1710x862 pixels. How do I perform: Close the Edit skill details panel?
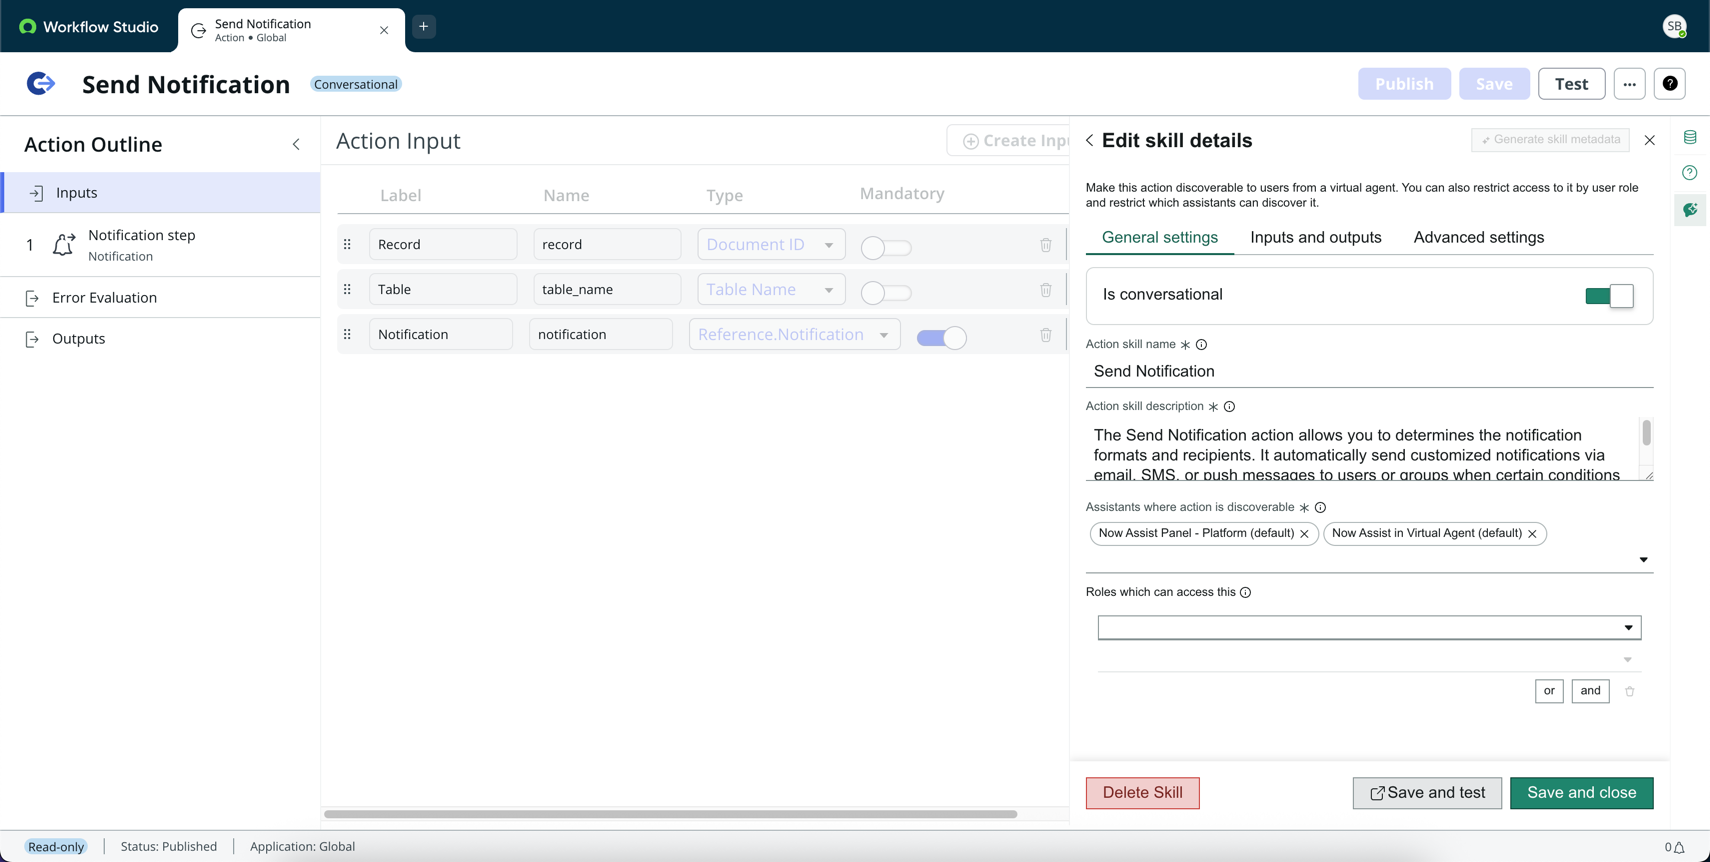1650,140
